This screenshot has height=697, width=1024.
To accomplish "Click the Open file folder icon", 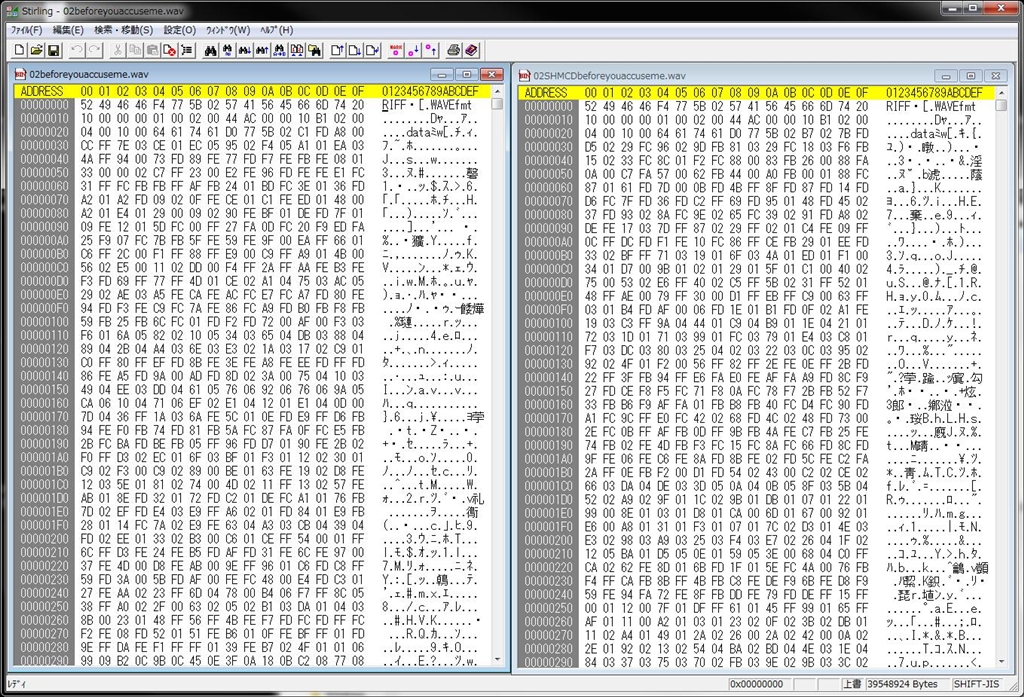I will (x=36, y=49).
